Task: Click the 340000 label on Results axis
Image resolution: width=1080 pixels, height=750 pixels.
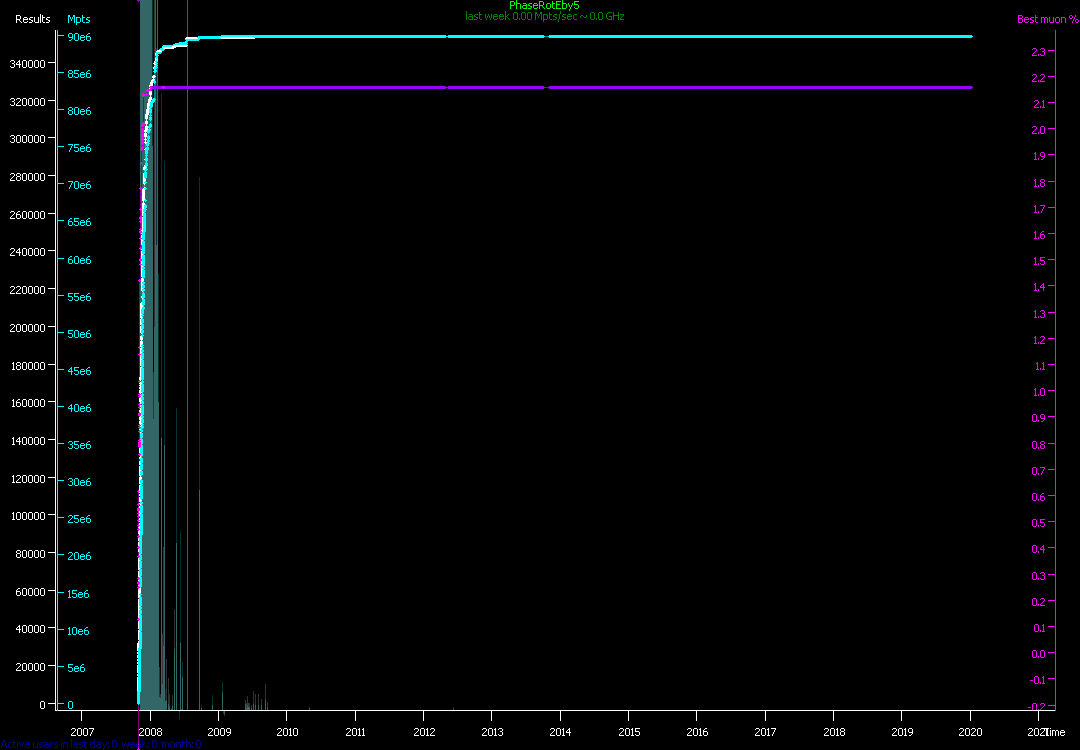Action: 28,63
